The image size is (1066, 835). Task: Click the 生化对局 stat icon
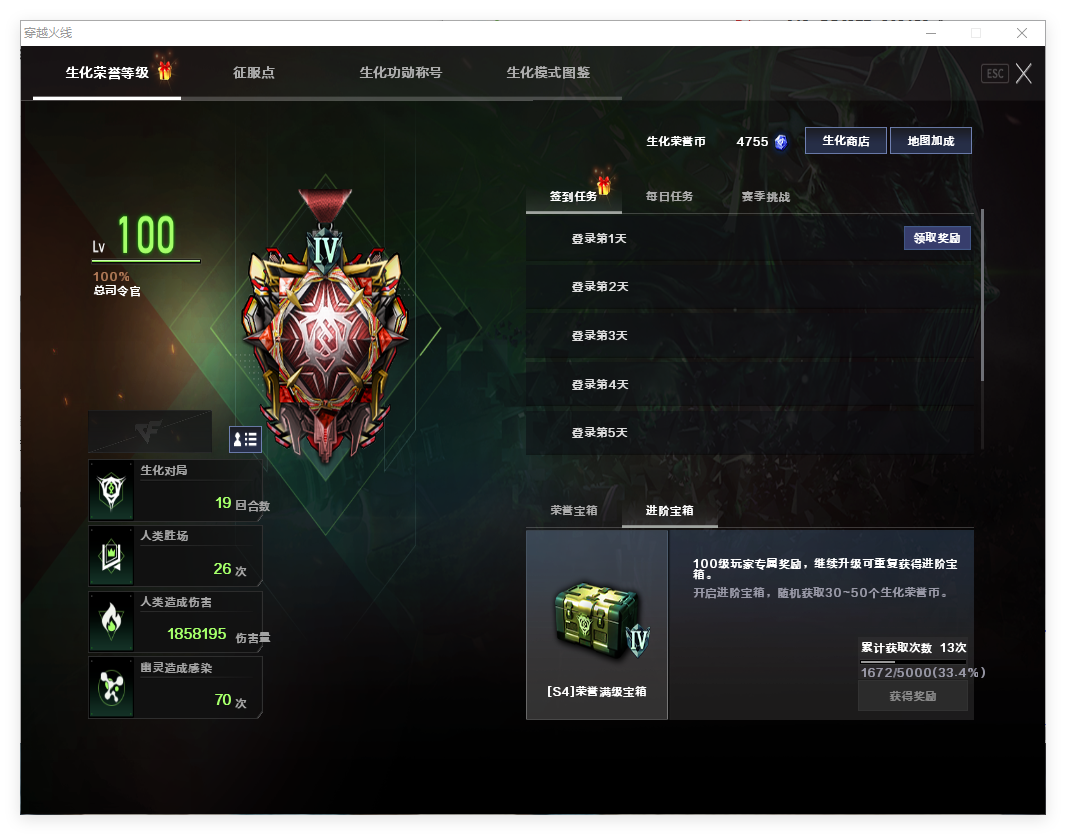pyautogui.click(x=110, y=489)
